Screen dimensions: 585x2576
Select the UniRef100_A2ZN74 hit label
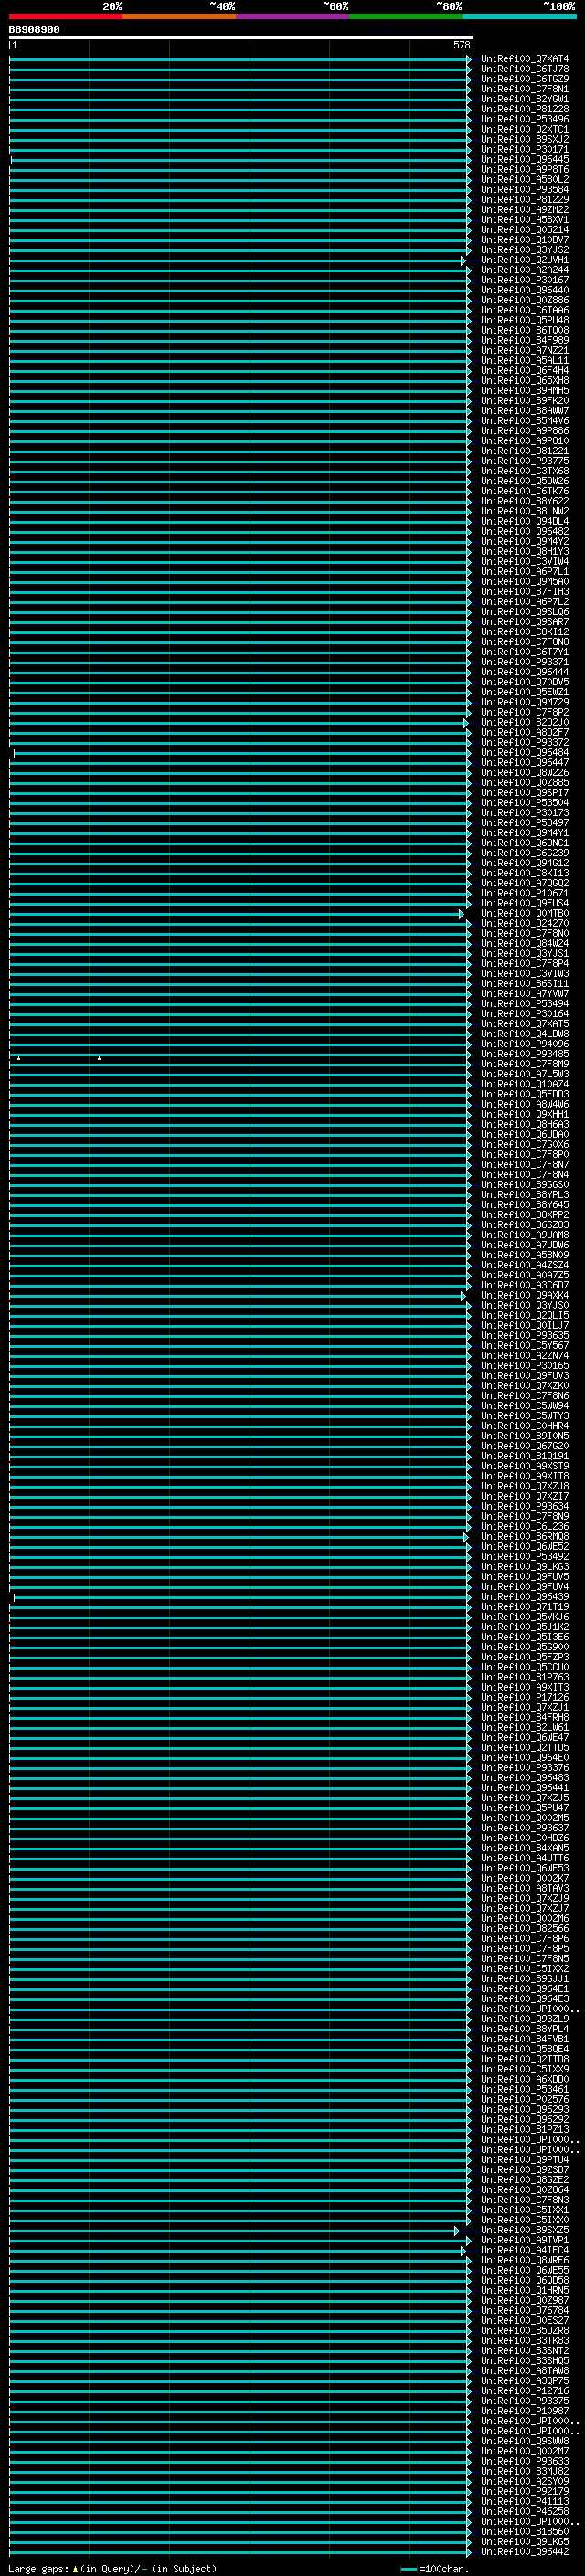(x=525, y=1355)
